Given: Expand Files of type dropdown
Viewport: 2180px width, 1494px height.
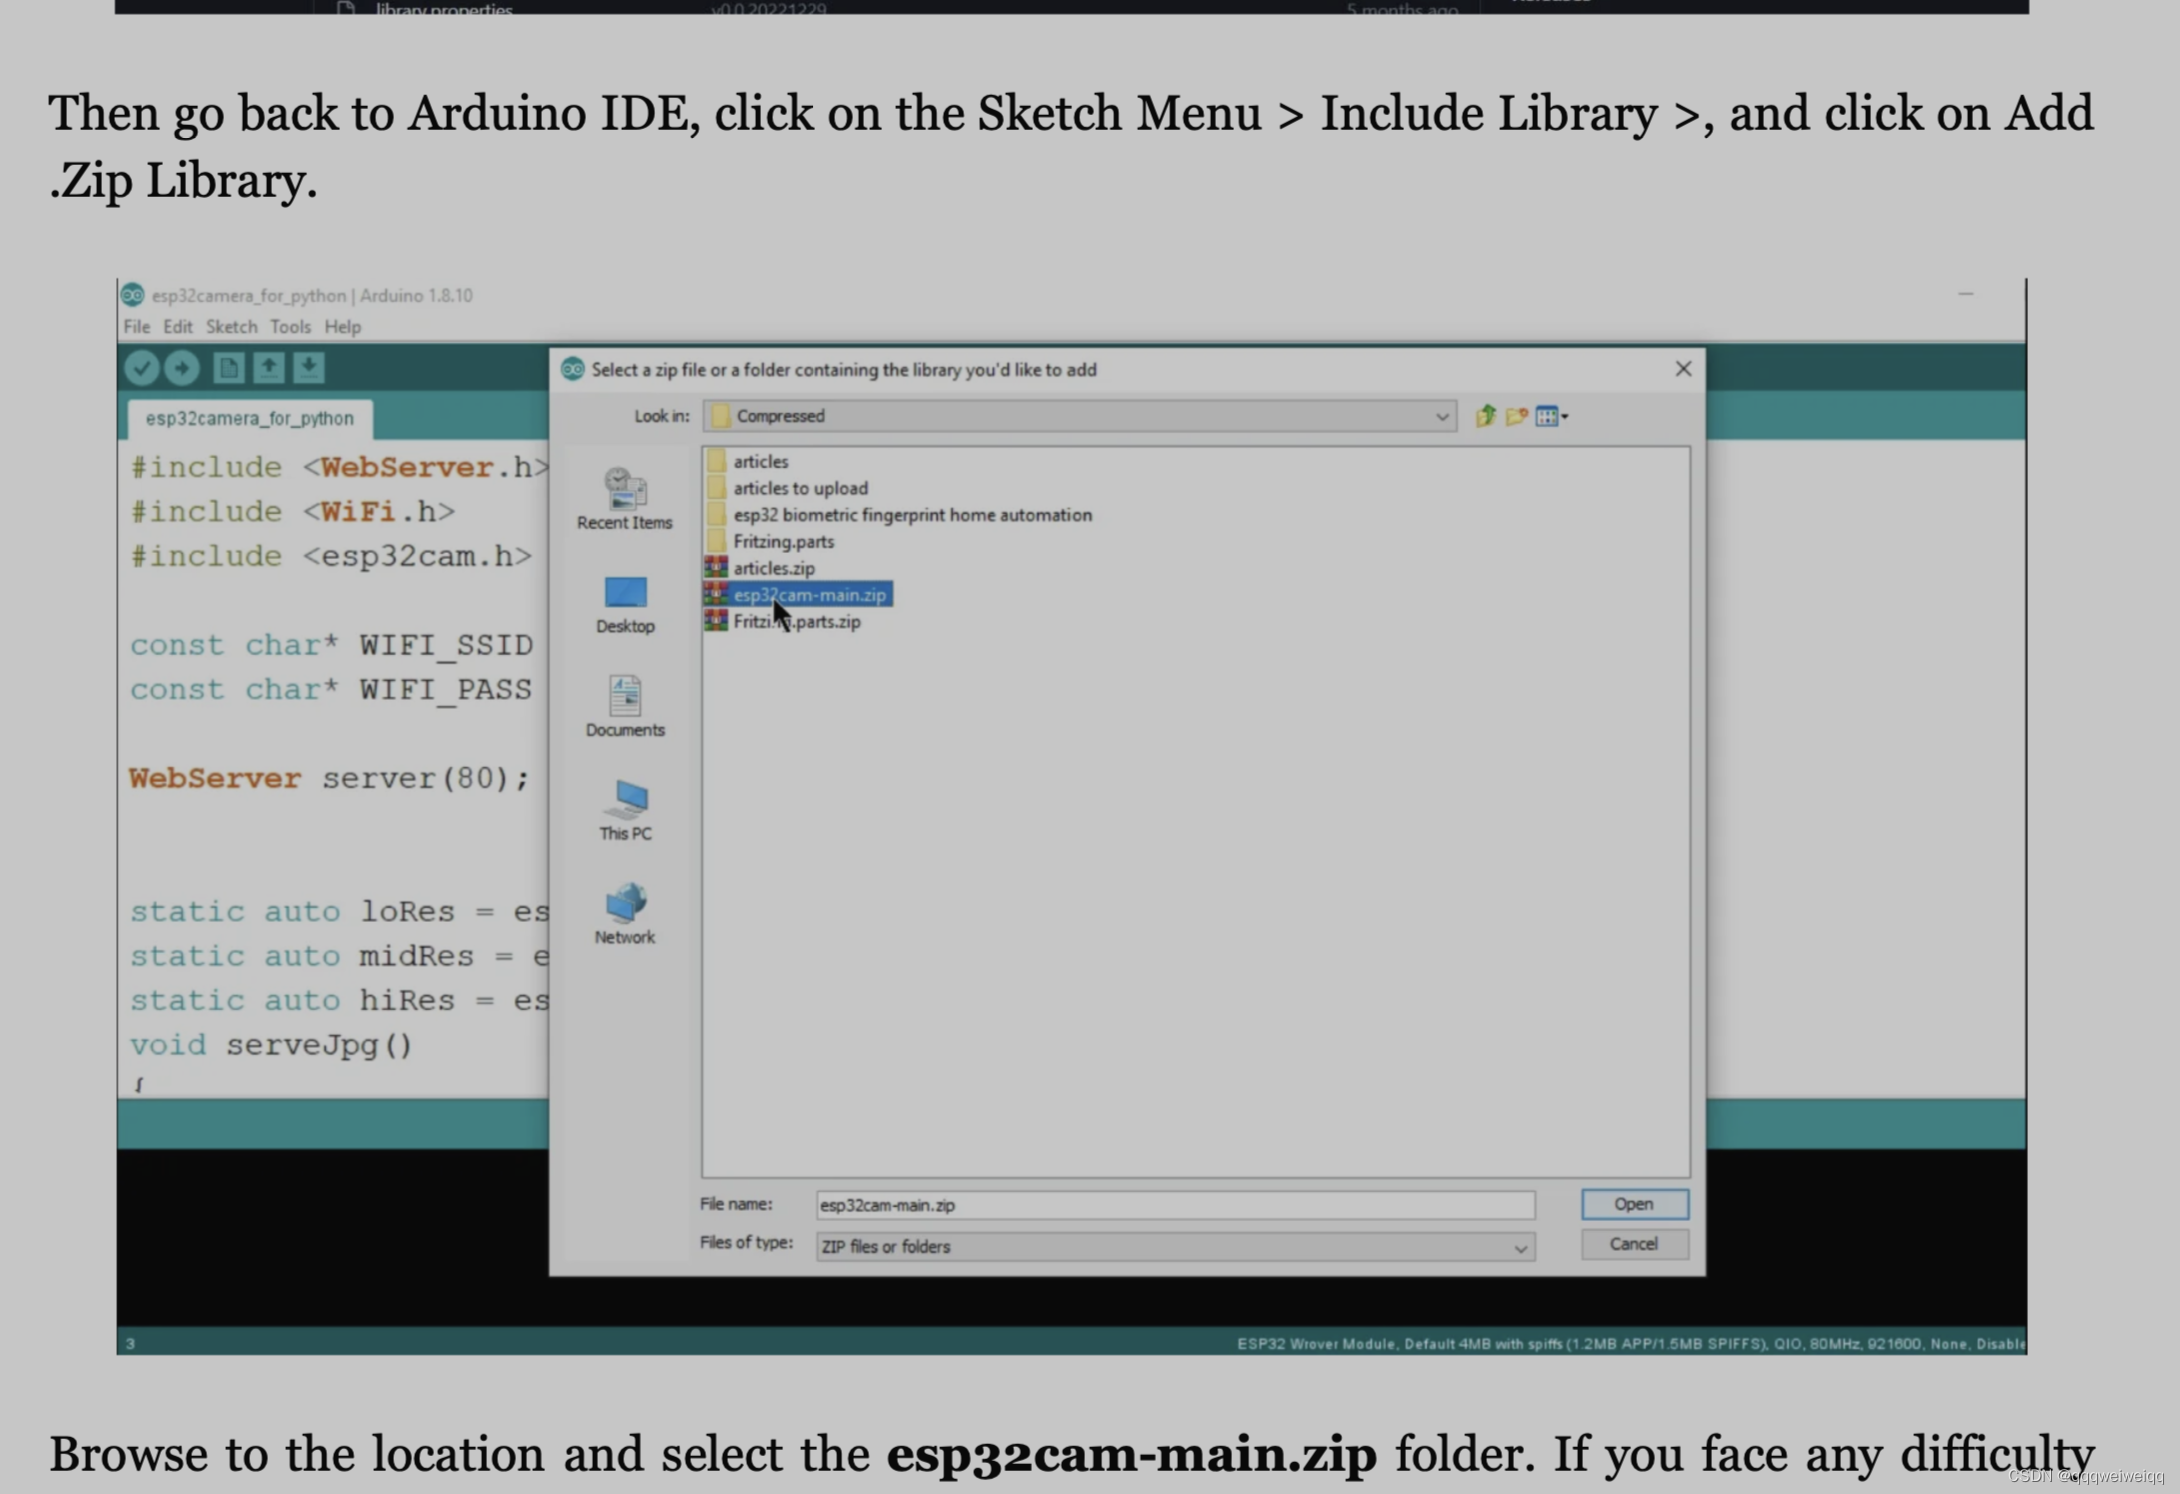Looking at the screenshot, I should (1519, 1247).
